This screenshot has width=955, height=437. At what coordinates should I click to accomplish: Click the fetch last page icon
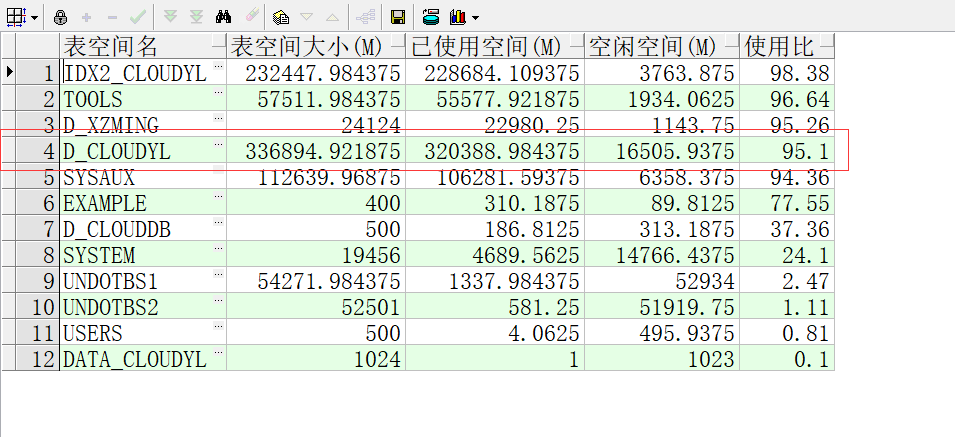coord(196,17)
